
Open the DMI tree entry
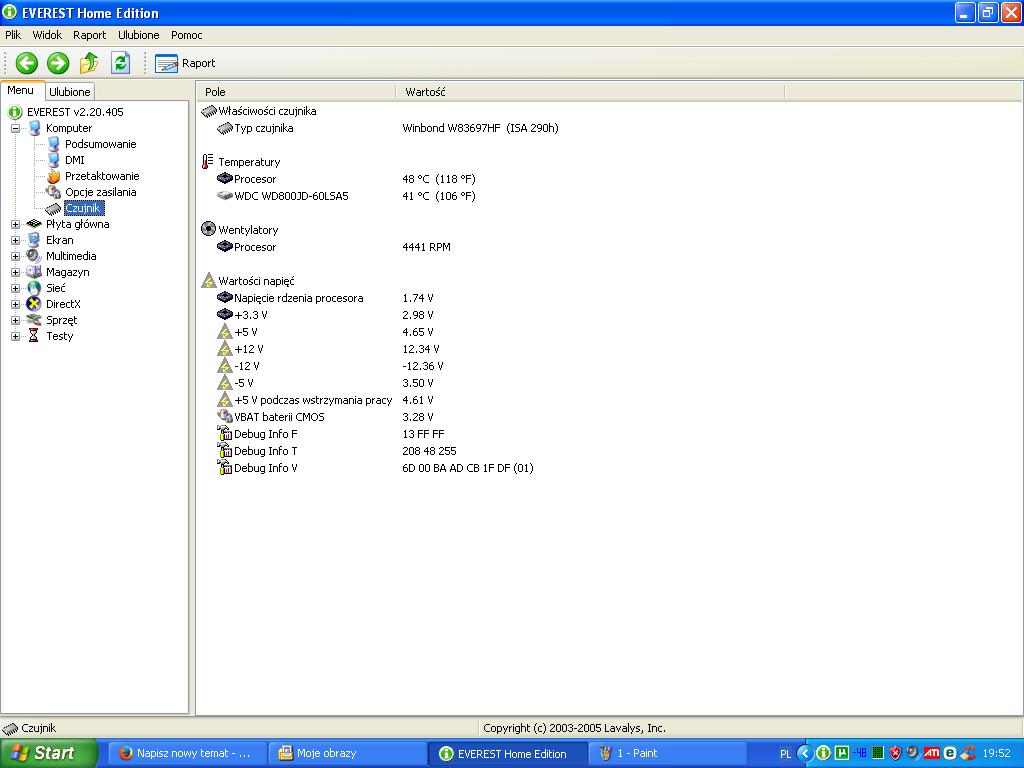[74, 160]
